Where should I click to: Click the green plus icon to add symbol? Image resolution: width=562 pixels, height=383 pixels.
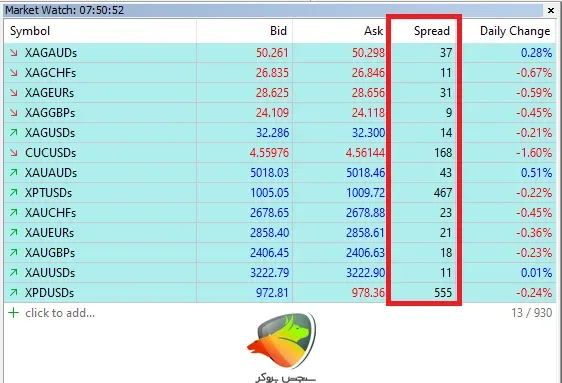(x=14, y=313)
